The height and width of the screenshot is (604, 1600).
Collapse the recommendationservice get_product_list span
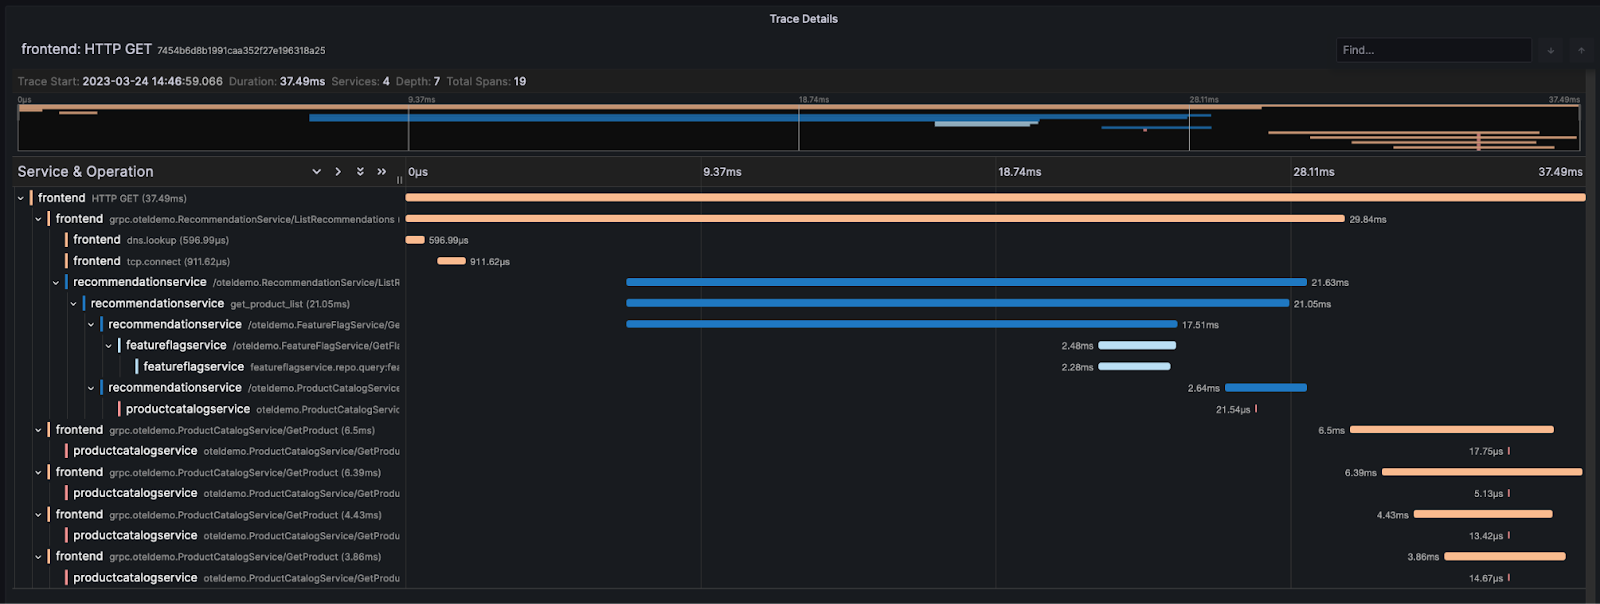73,304
